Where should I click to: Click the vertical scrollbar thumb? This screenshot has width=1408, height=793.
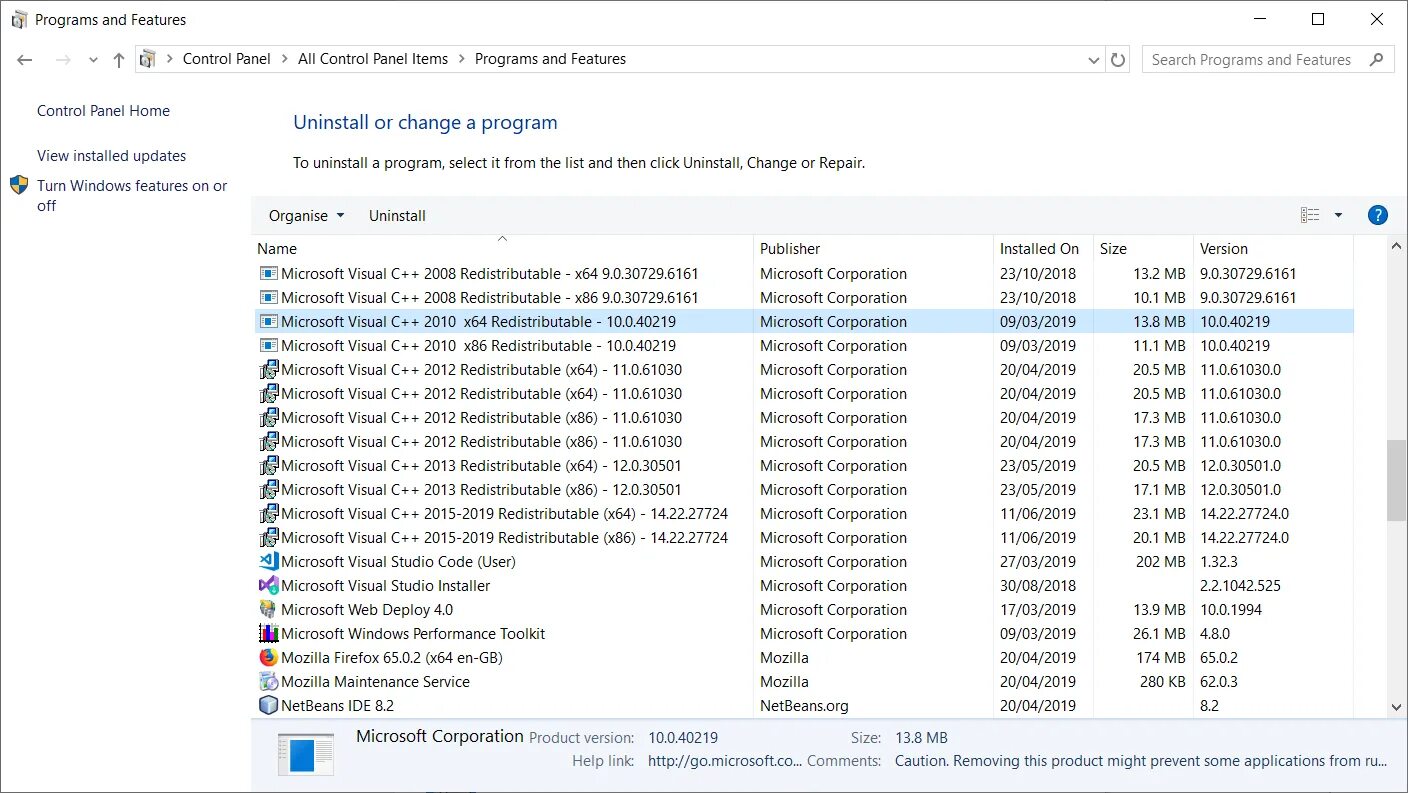(1397, 480)
